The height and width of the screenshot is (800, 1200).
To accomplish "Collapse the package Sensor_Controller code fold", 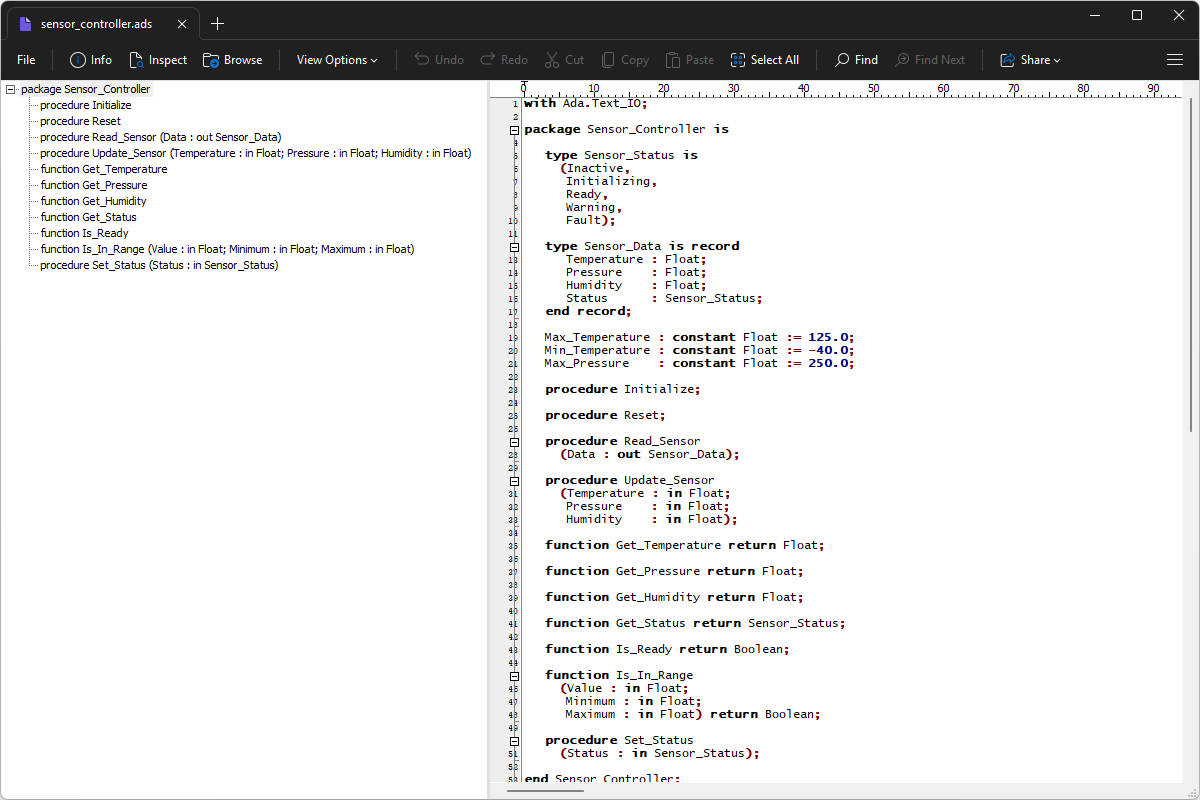I will (514, 130).
